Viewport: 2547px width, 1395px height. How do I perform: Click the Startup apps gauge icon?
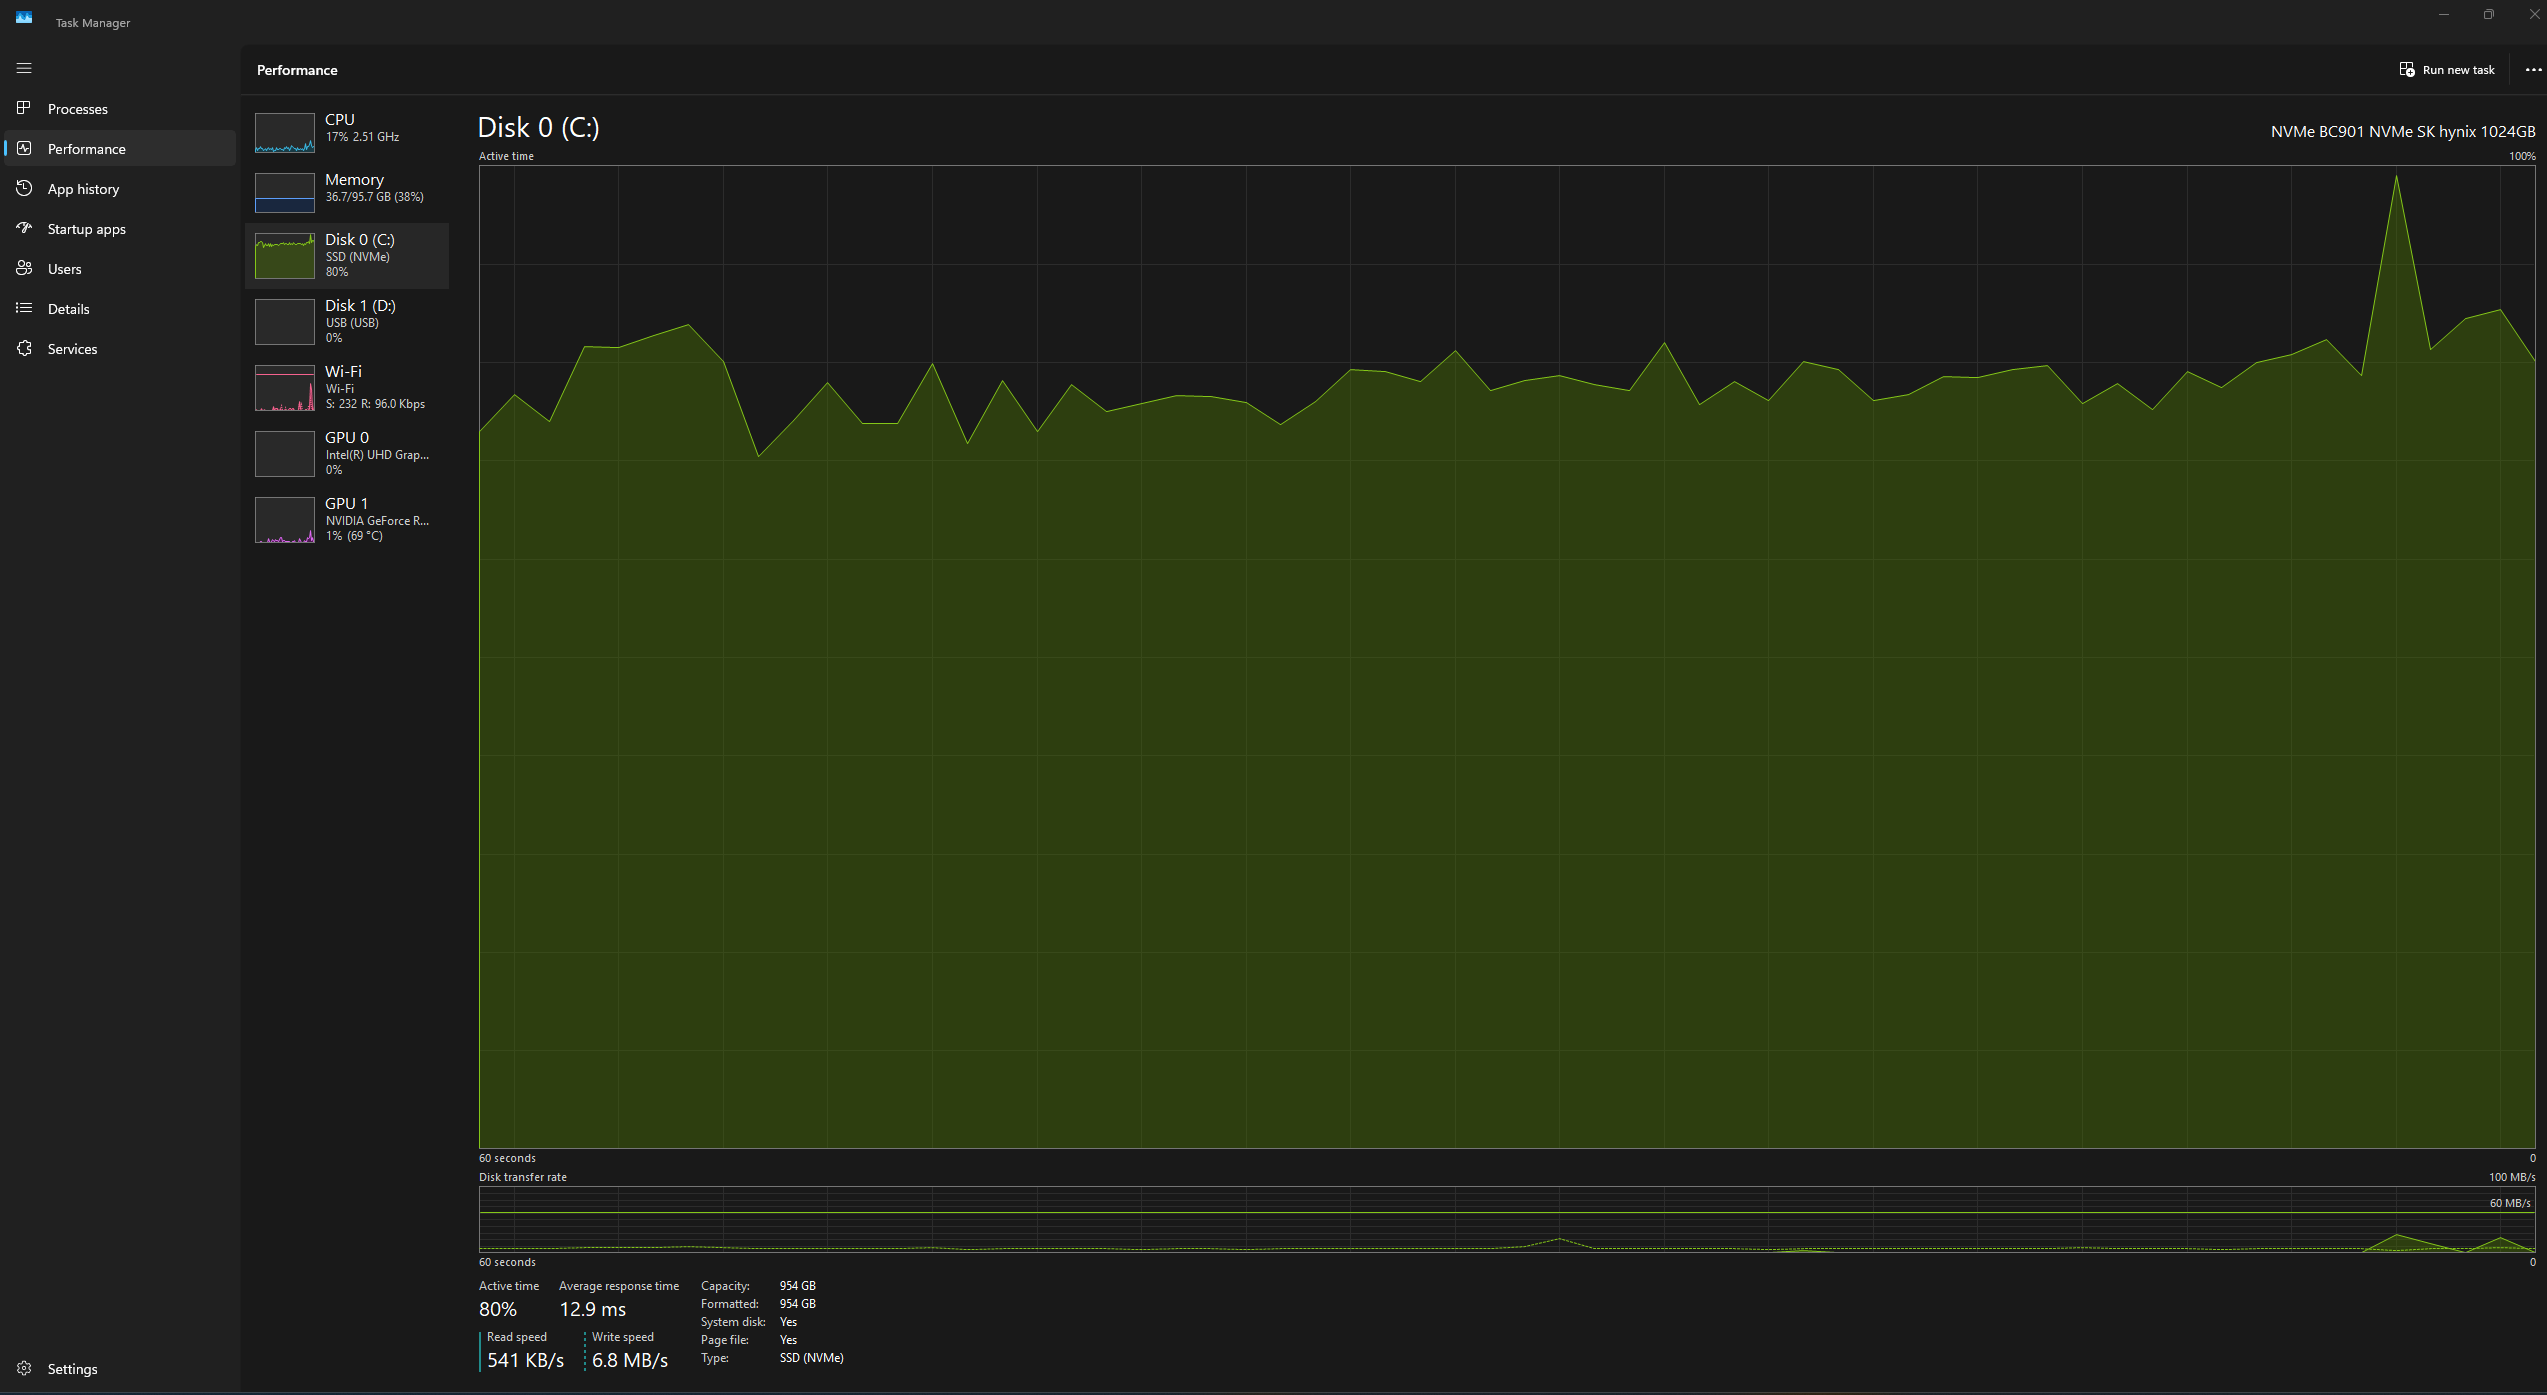[x=24, y=228]
